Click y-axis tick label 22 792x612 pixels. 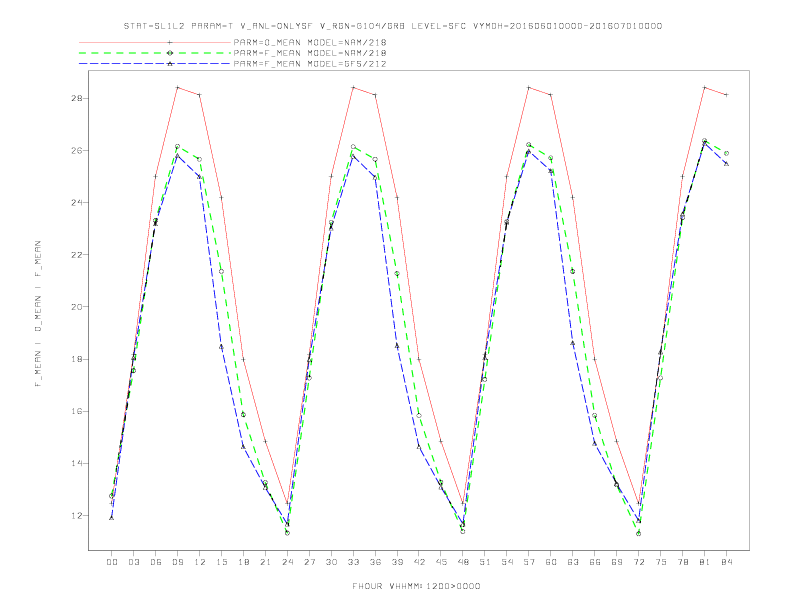point(77,255)
